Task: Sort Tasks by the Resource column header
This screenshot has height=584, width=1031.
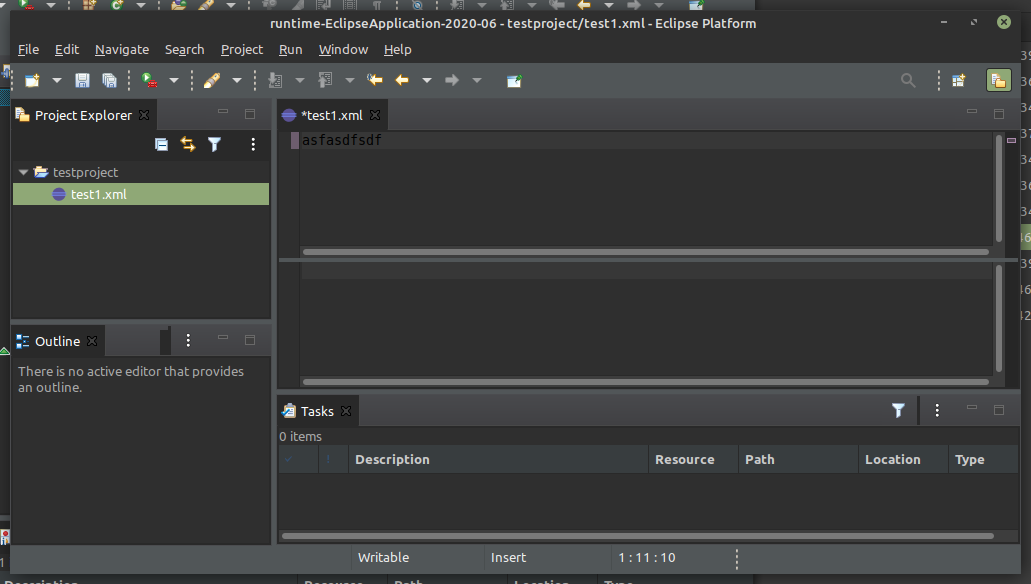Action: pyautogui.click(x=694, y=460)
